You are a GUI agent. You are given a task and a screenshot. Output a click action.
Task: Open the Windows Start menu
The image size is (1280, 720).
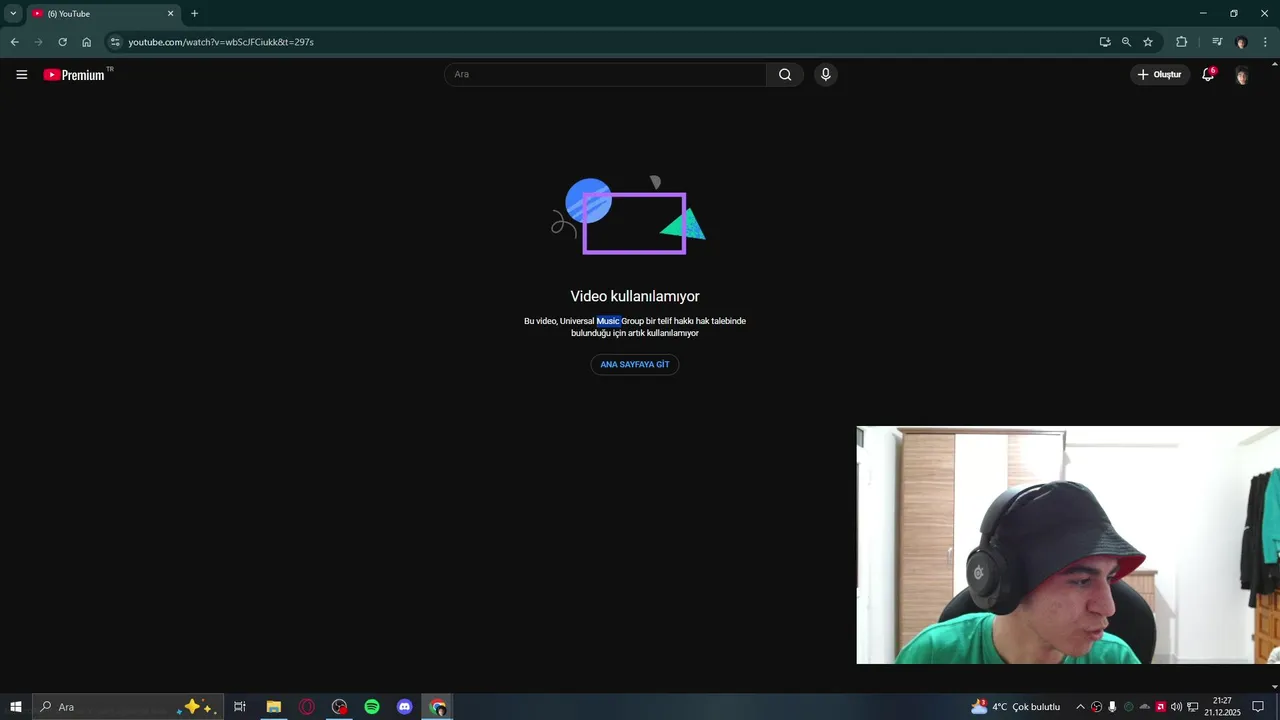point(16,707)
